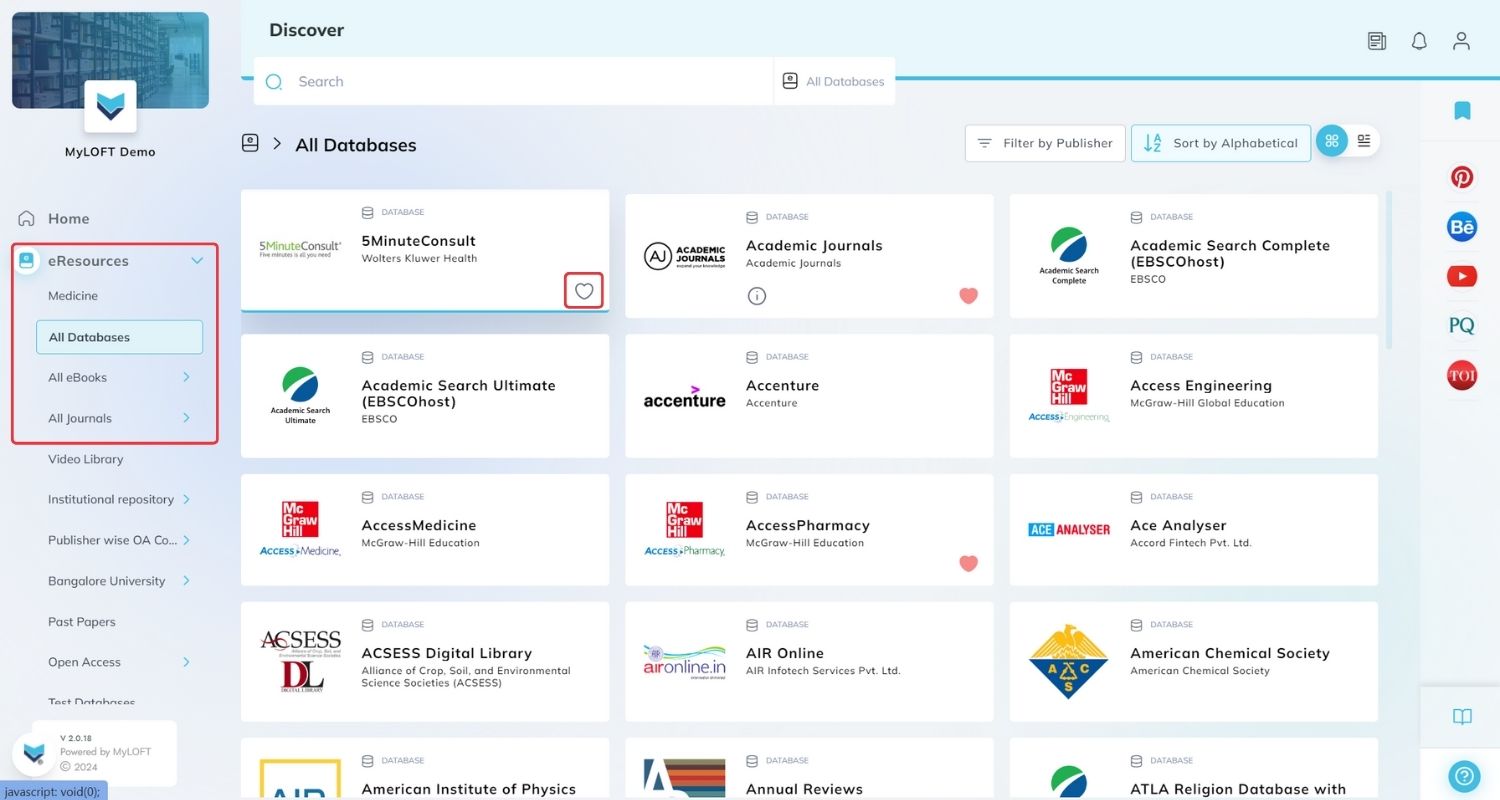Image resolution: width=1500 pixels, height=800 pixels.
Task: Select Medicine in sidebar
Action: [73, 296]
